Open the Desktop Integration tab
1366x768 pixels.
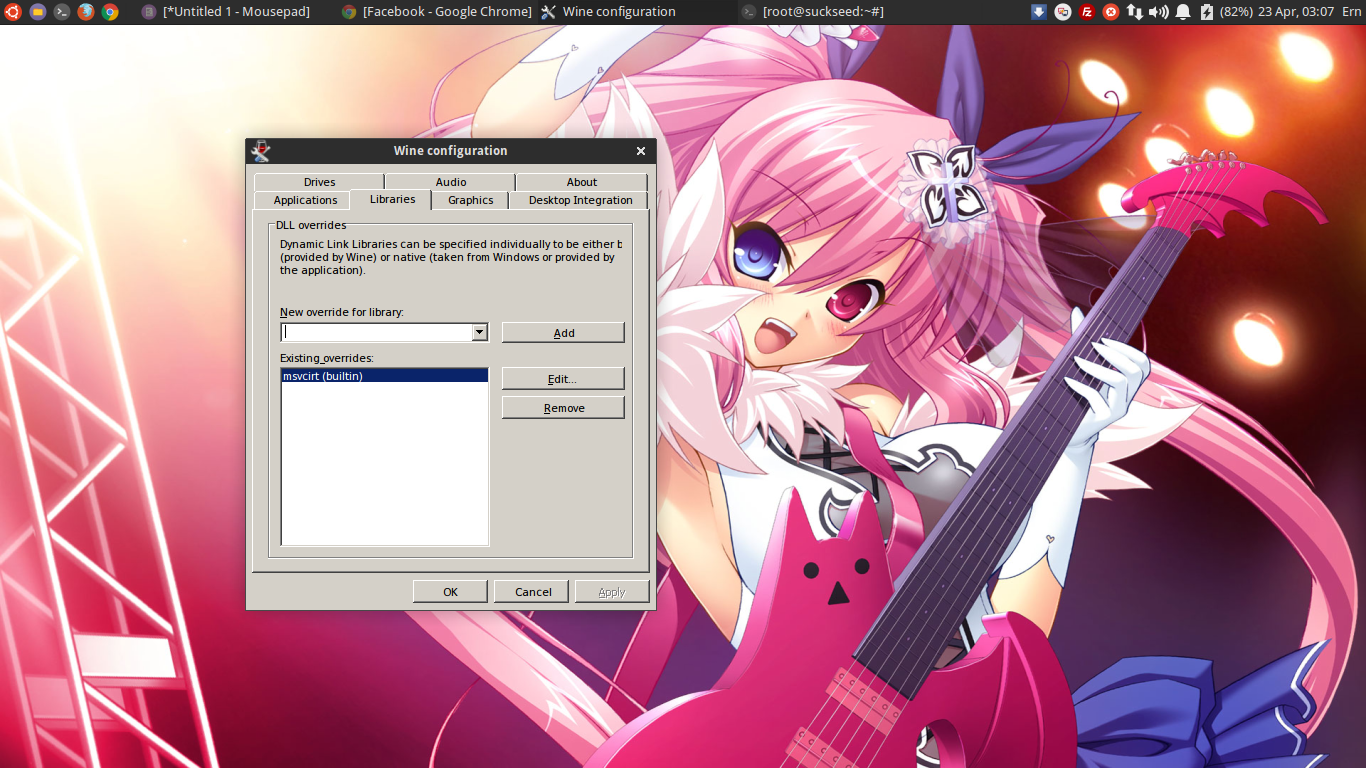(580, 200)
